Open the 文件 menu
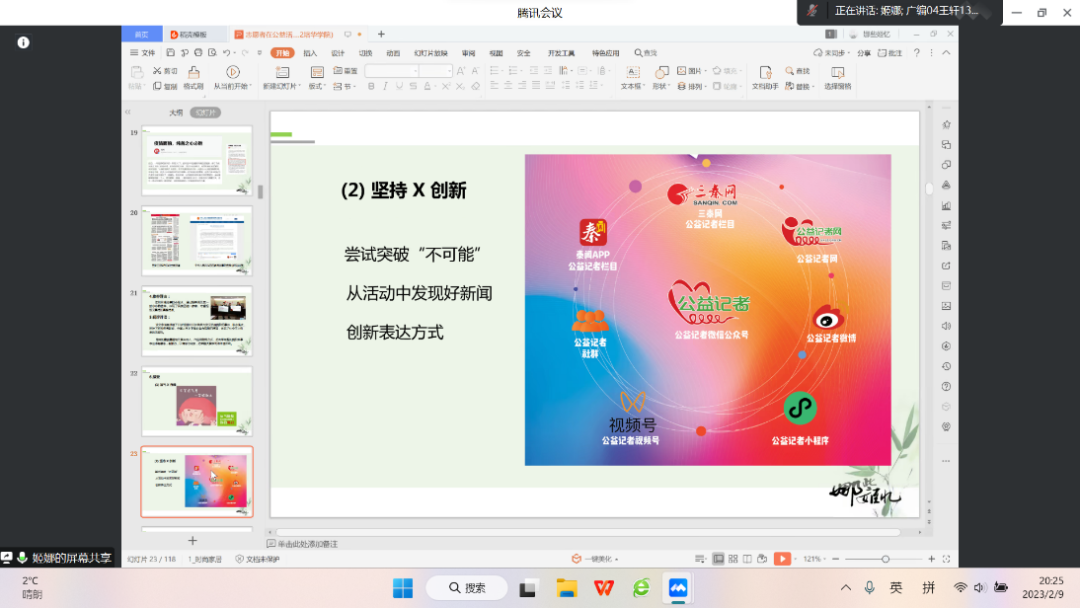Screen dimensions: 1080x608 [x=144, y=53]
